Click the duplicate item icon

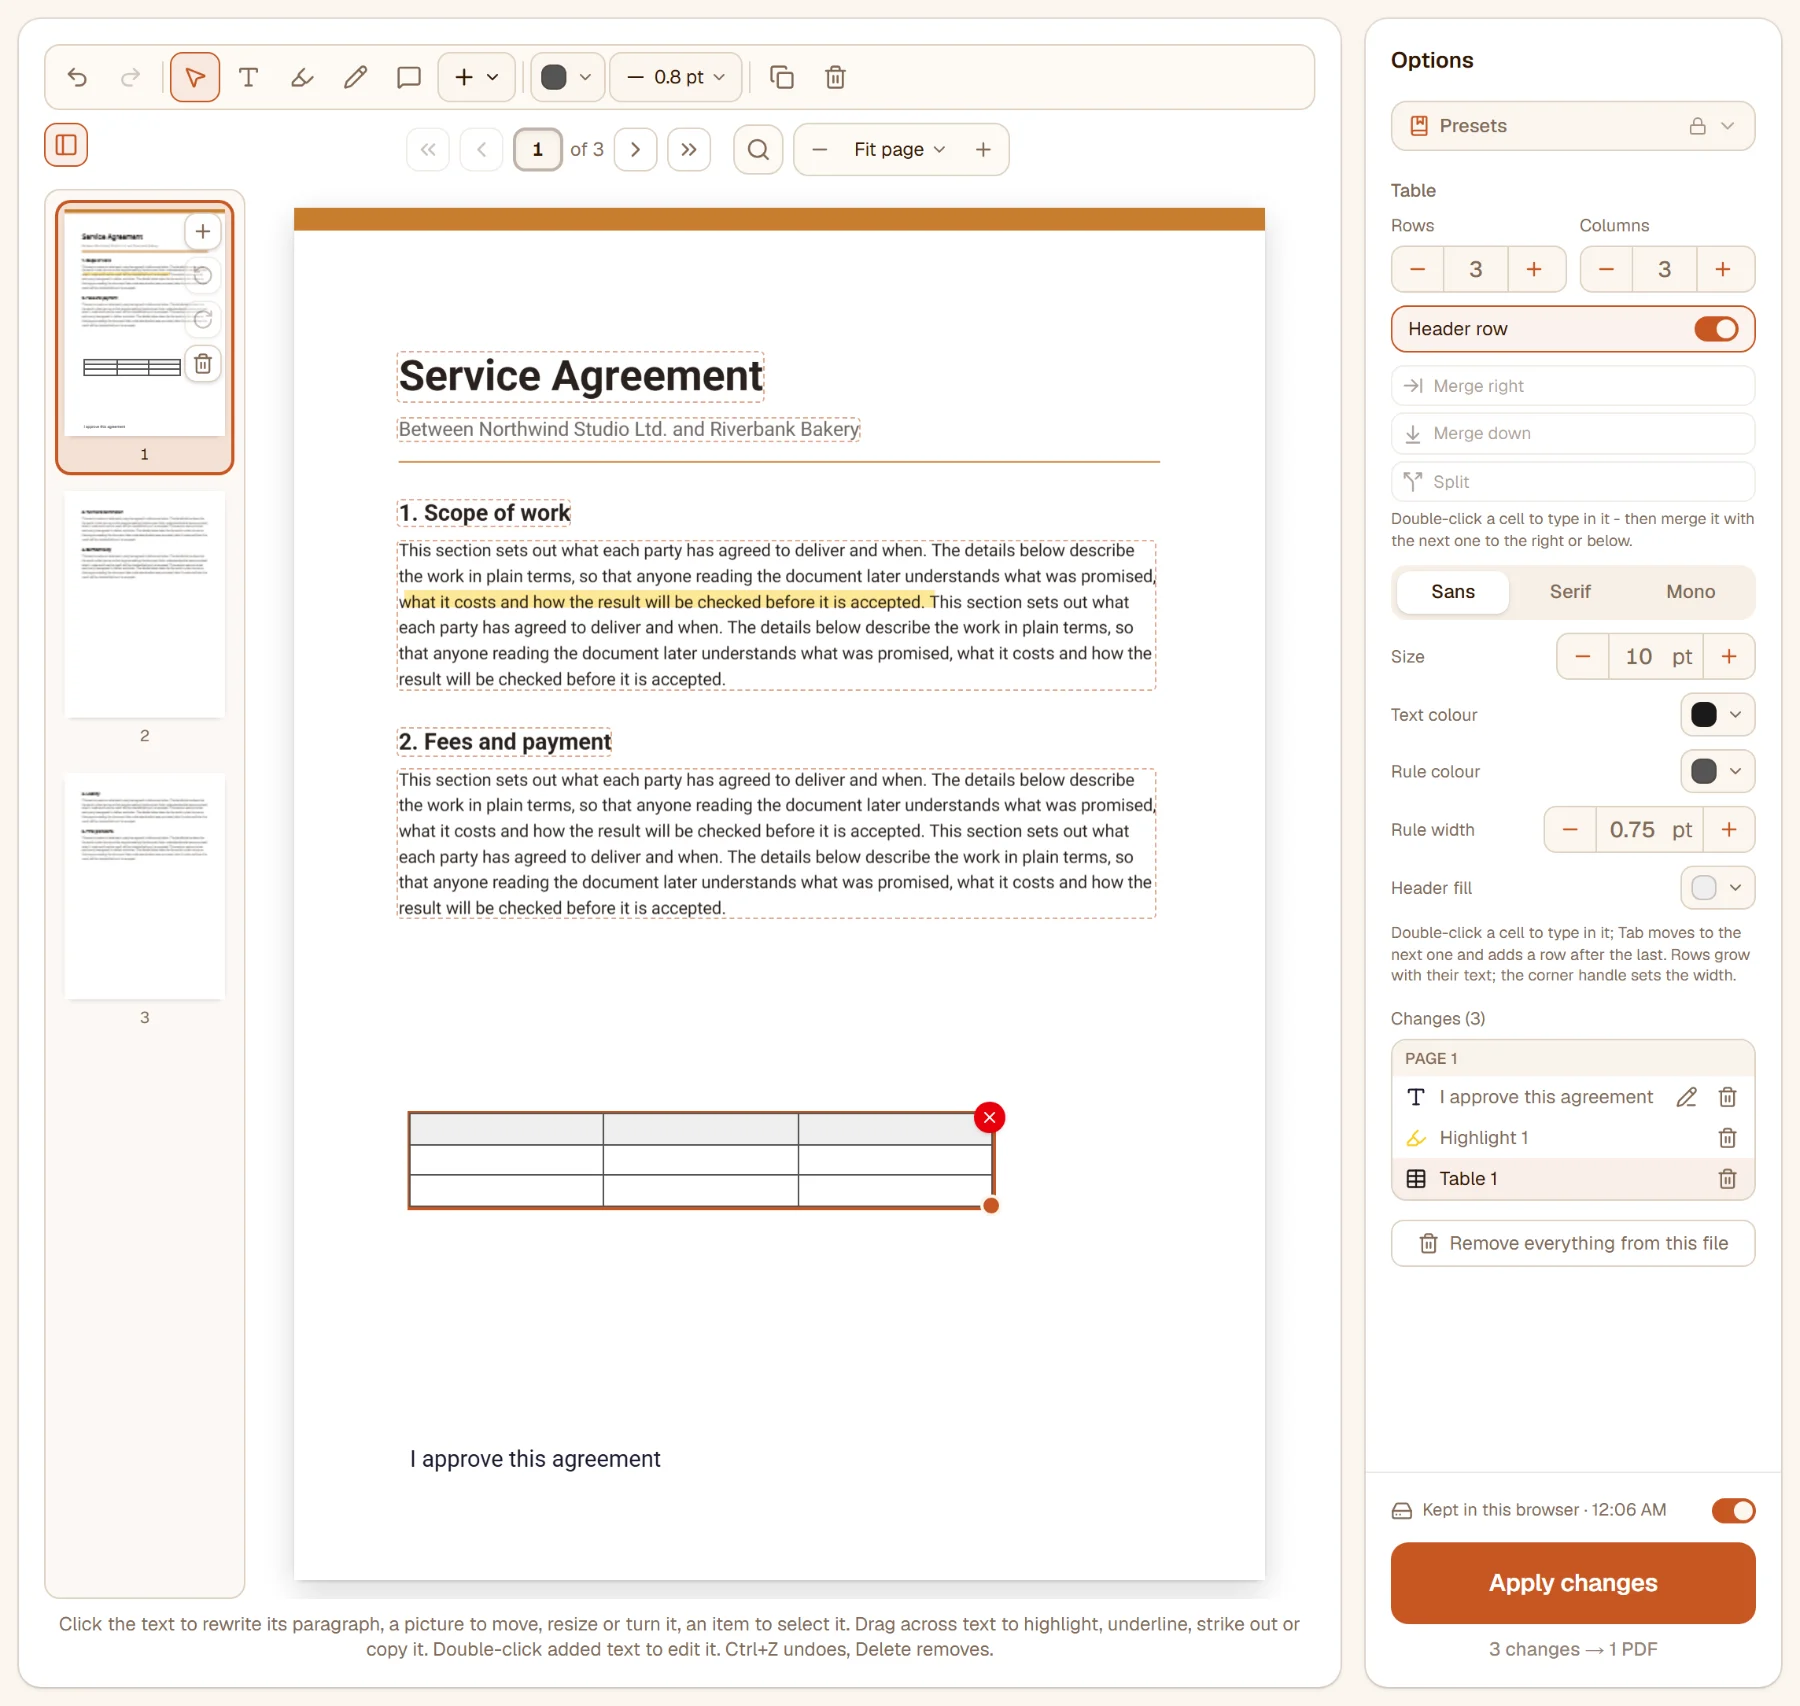[x=782, y=77]
